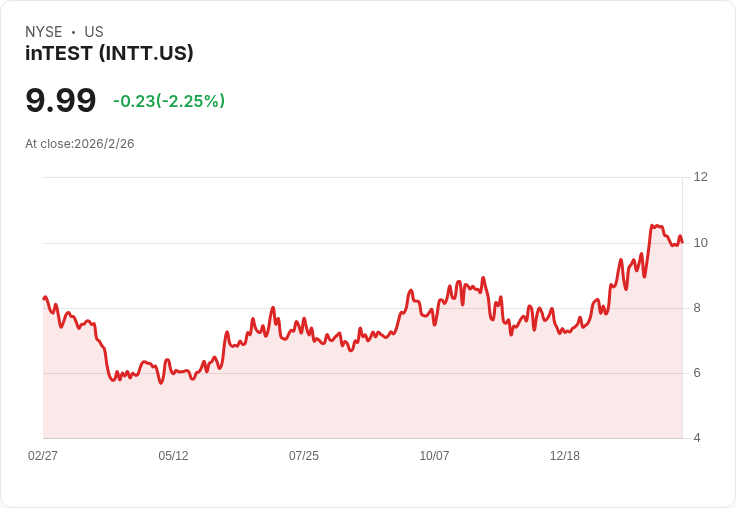Click the At close 2026/2/26 timestamp
Viewport: 736px width, 508px height.
click(80, 144)
